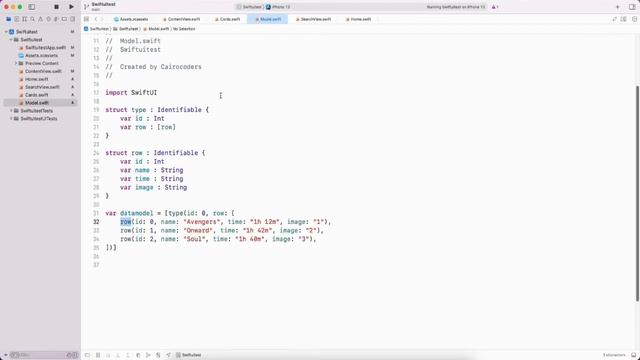The height and width of the screenshot is (360, 640).
Task: Open the editor options icon
Action: 623,19
